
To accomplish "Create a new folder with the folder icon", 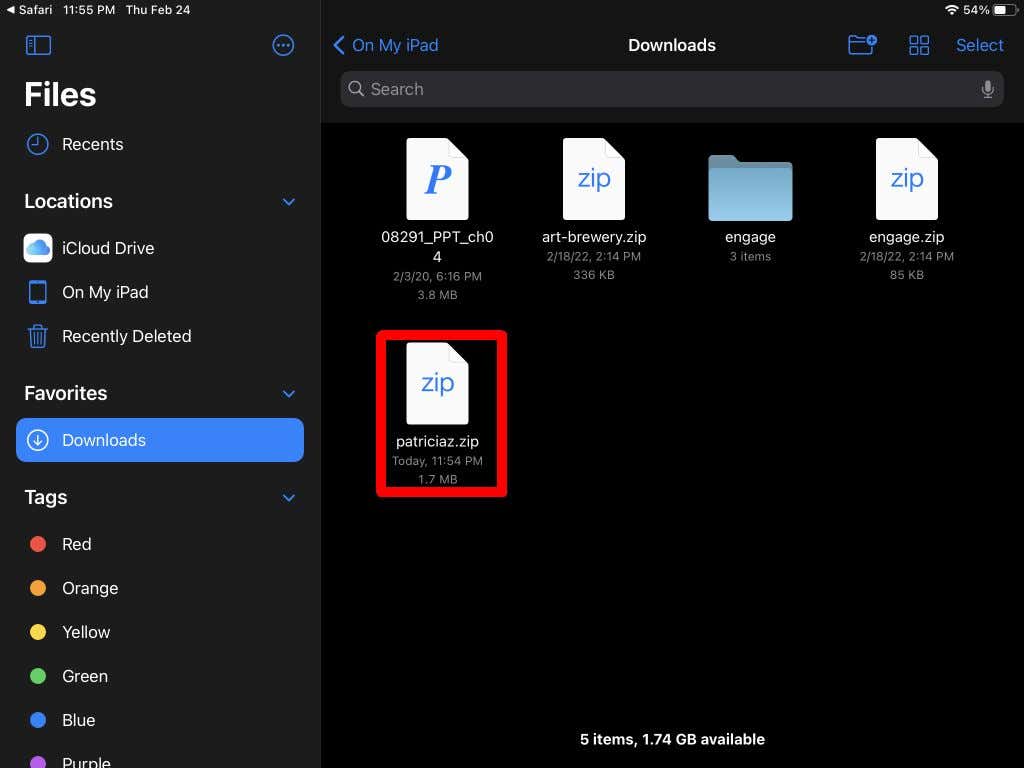I will 861,45.
